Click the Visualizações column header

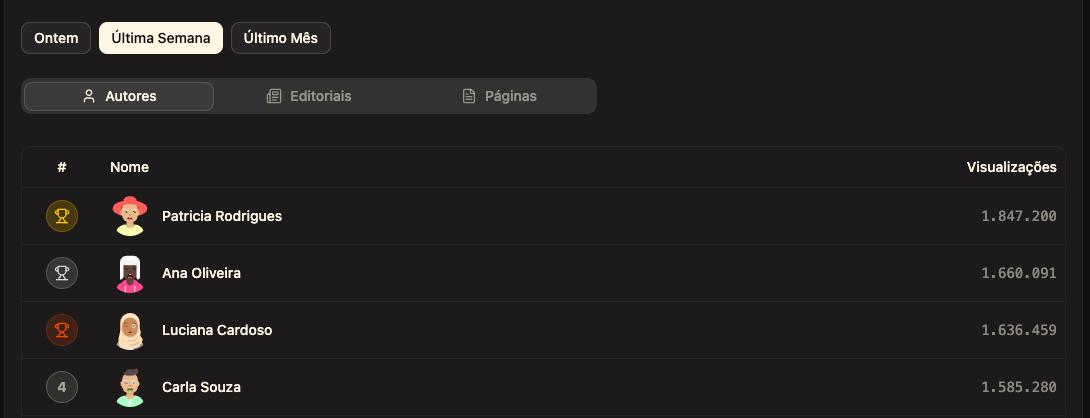tap(1011, 167)
